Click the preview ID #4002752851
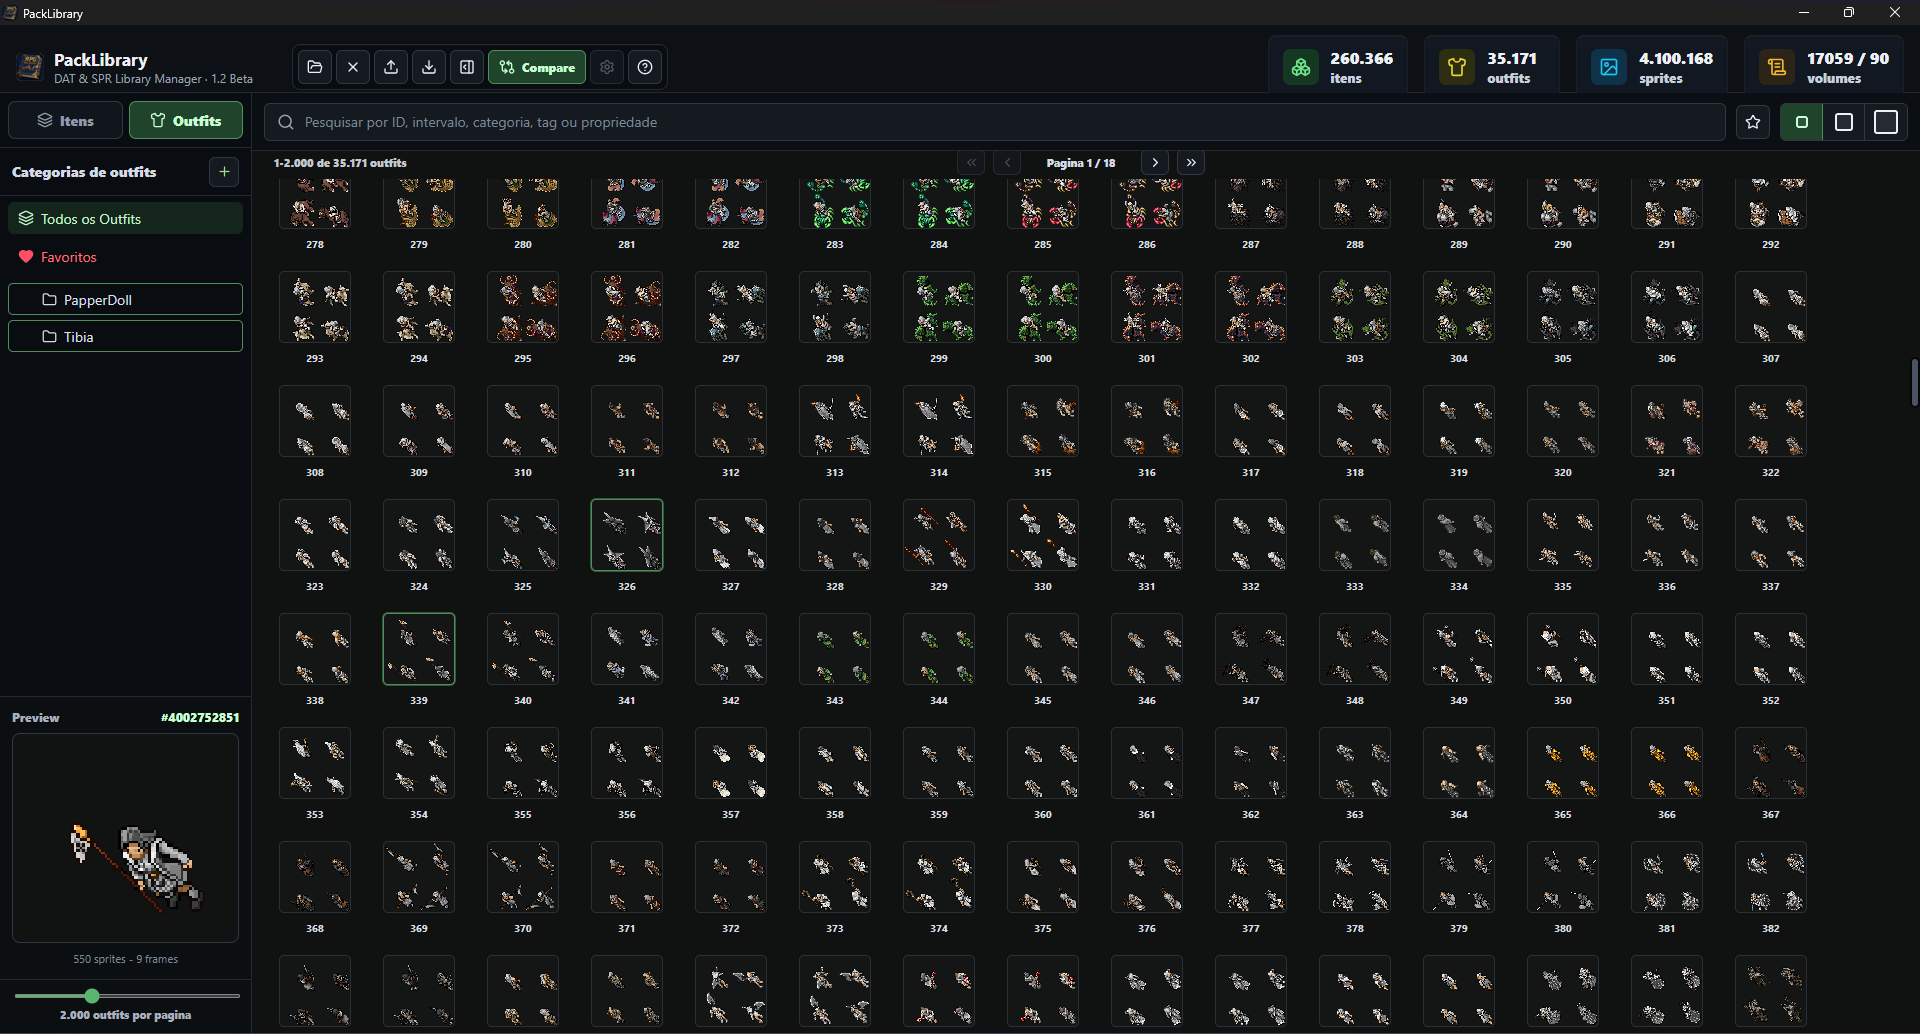 [200, 718]
